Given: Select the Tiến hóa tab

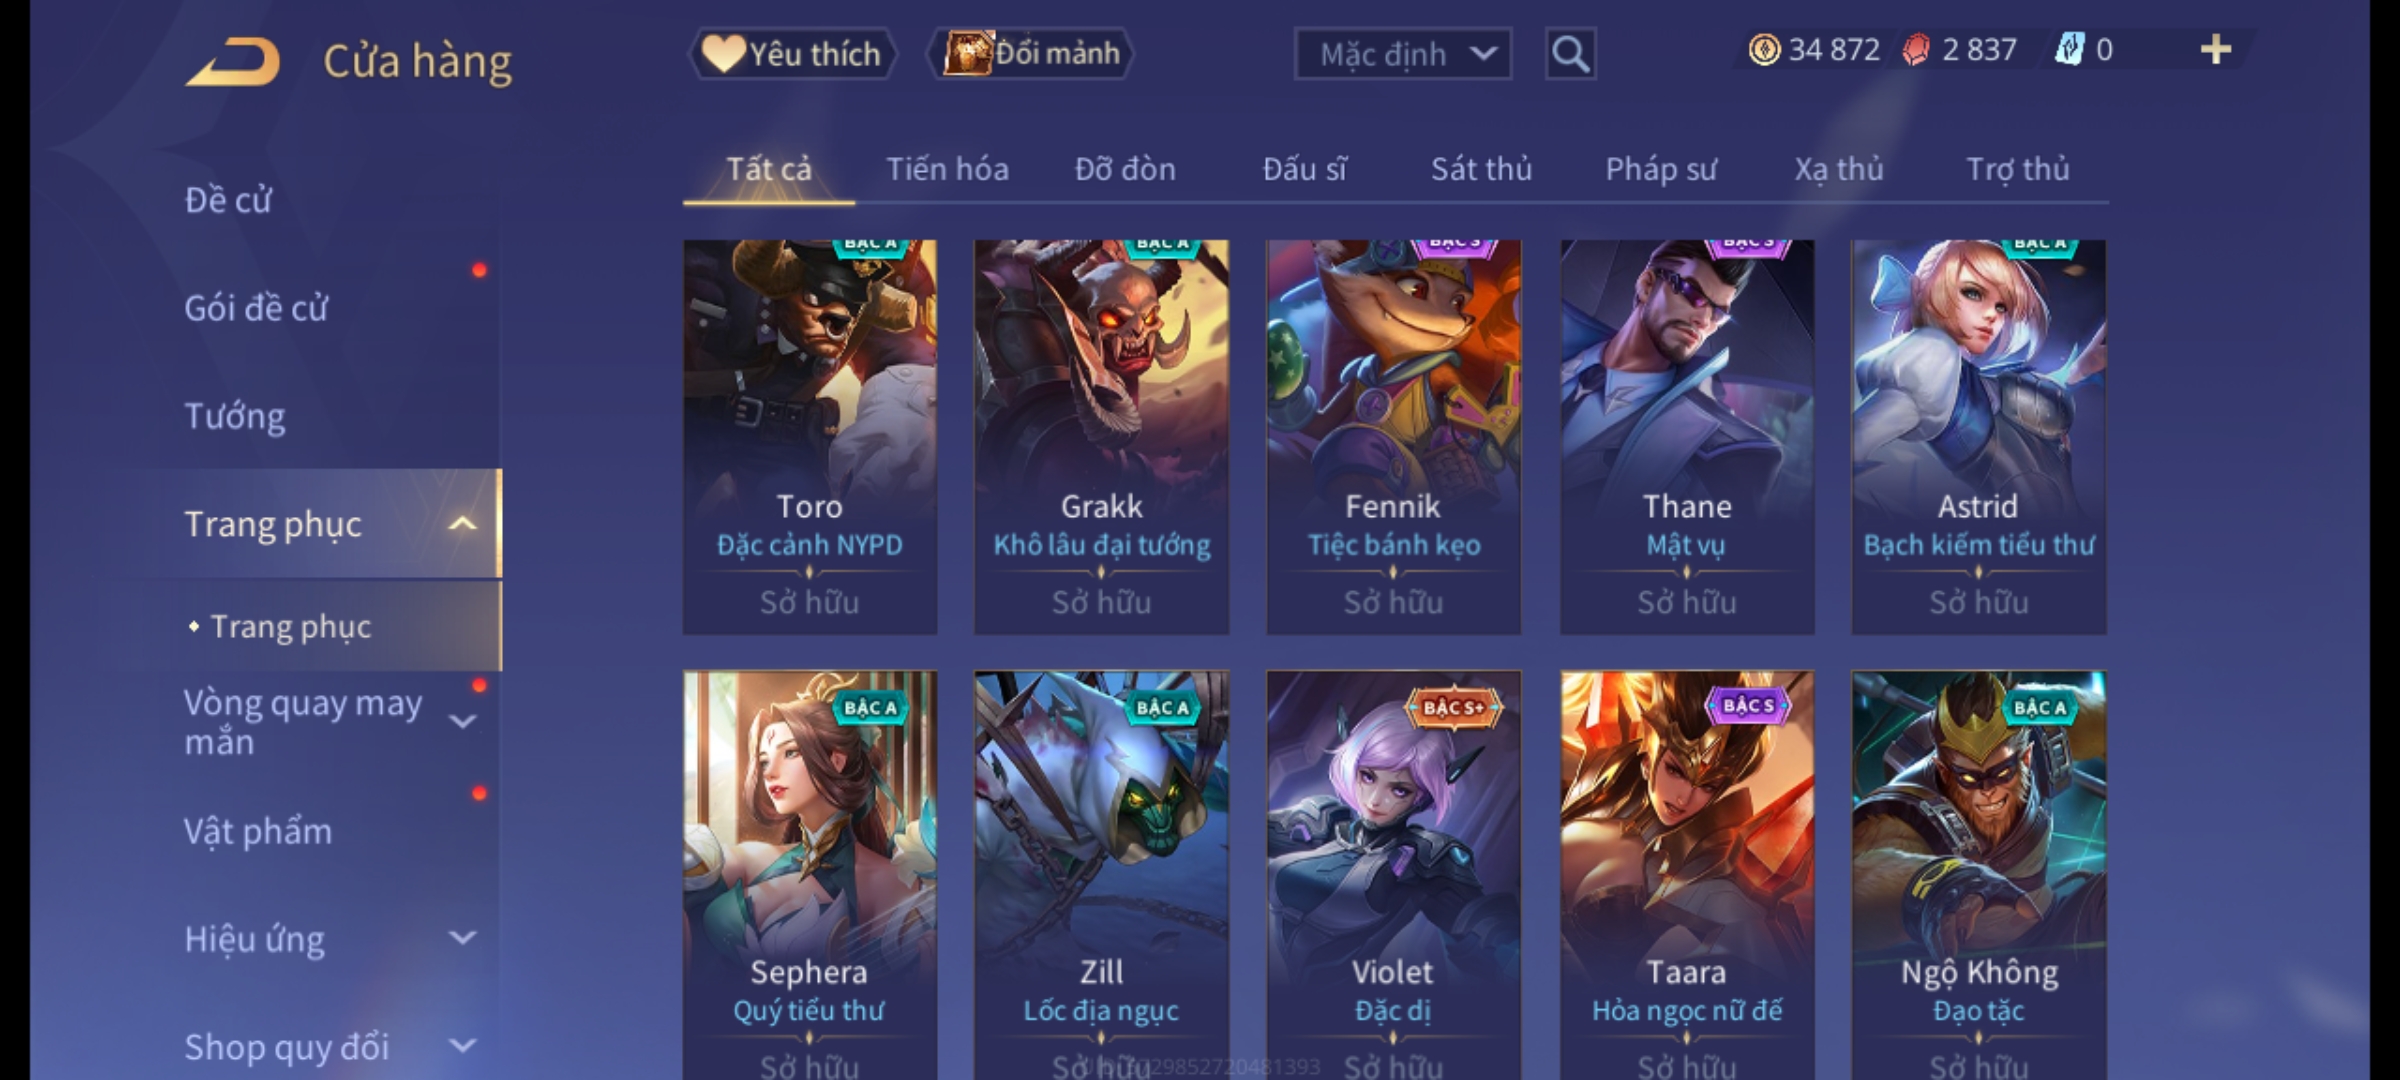Looking at the screenshot, I should pos(947,169).
